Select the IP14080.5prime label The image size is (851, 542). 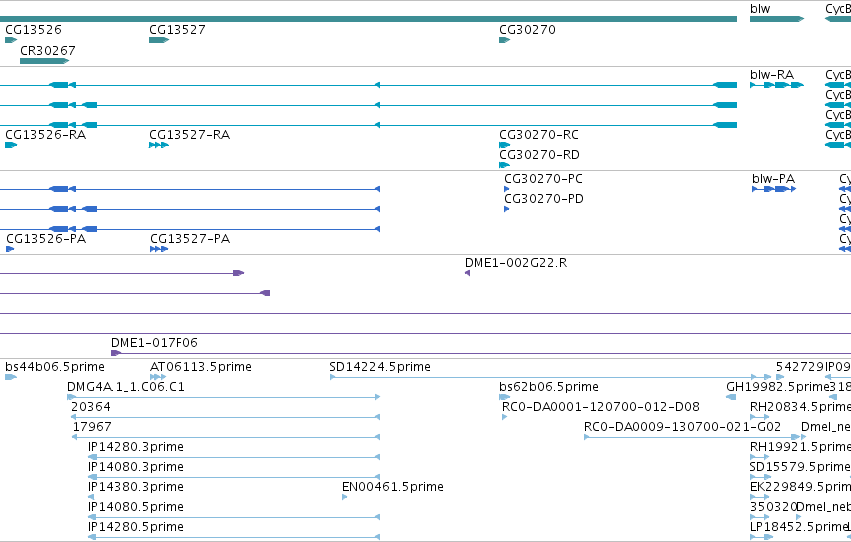point(136,507)
